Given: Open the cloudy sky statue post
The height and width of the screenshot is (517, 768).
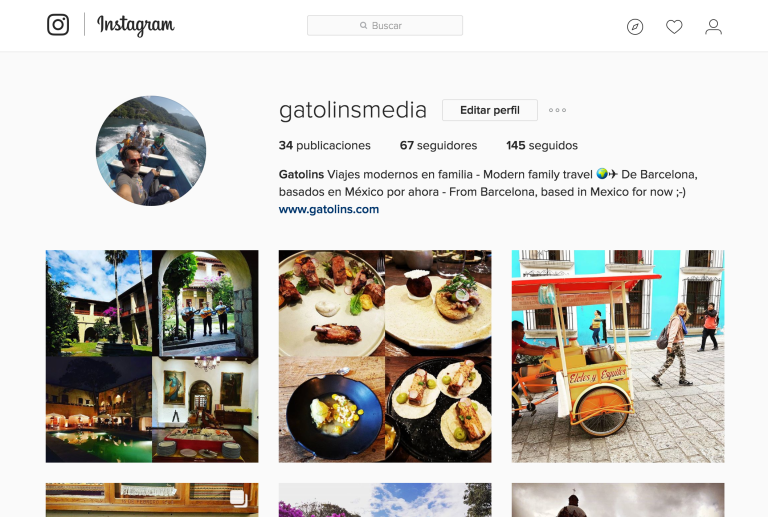Looking at the screenshot, I should tap(618, 500).
